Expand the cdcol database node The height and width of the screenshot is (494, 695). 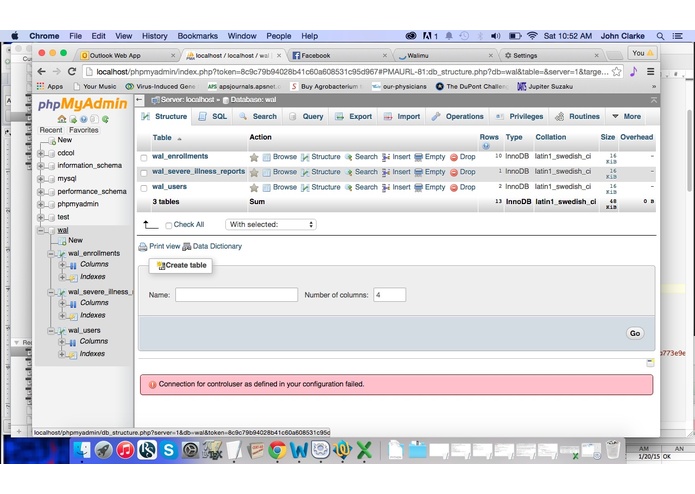click(x=41, y=153)
